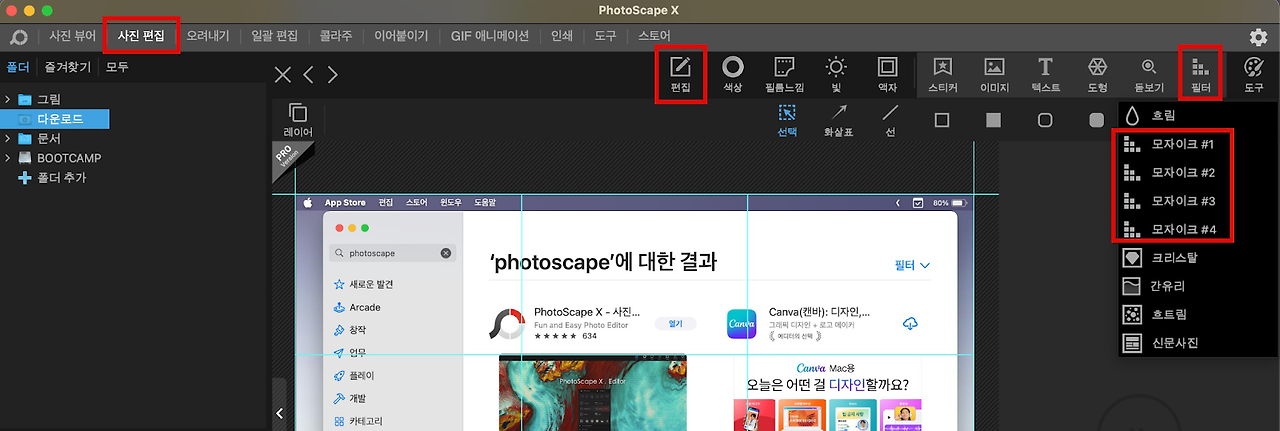Switch to the 오려내기 tab

pos(208,36)
